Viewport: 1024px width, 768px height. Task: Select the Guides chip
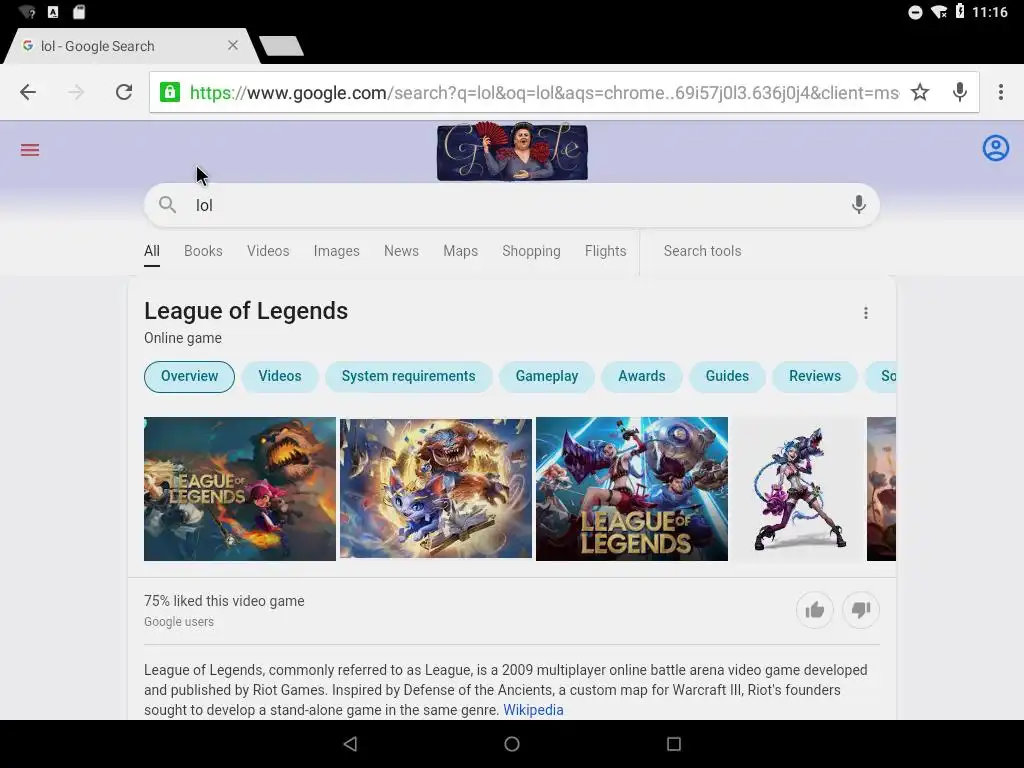[727, 377]
